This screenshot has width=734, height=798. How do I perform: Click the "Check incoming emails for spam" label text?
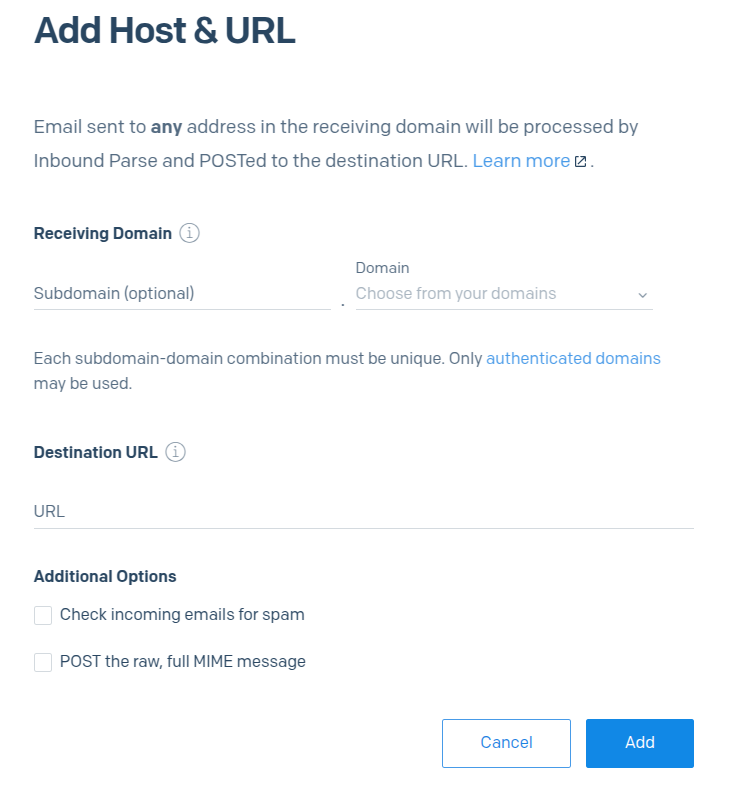(182, 614)
